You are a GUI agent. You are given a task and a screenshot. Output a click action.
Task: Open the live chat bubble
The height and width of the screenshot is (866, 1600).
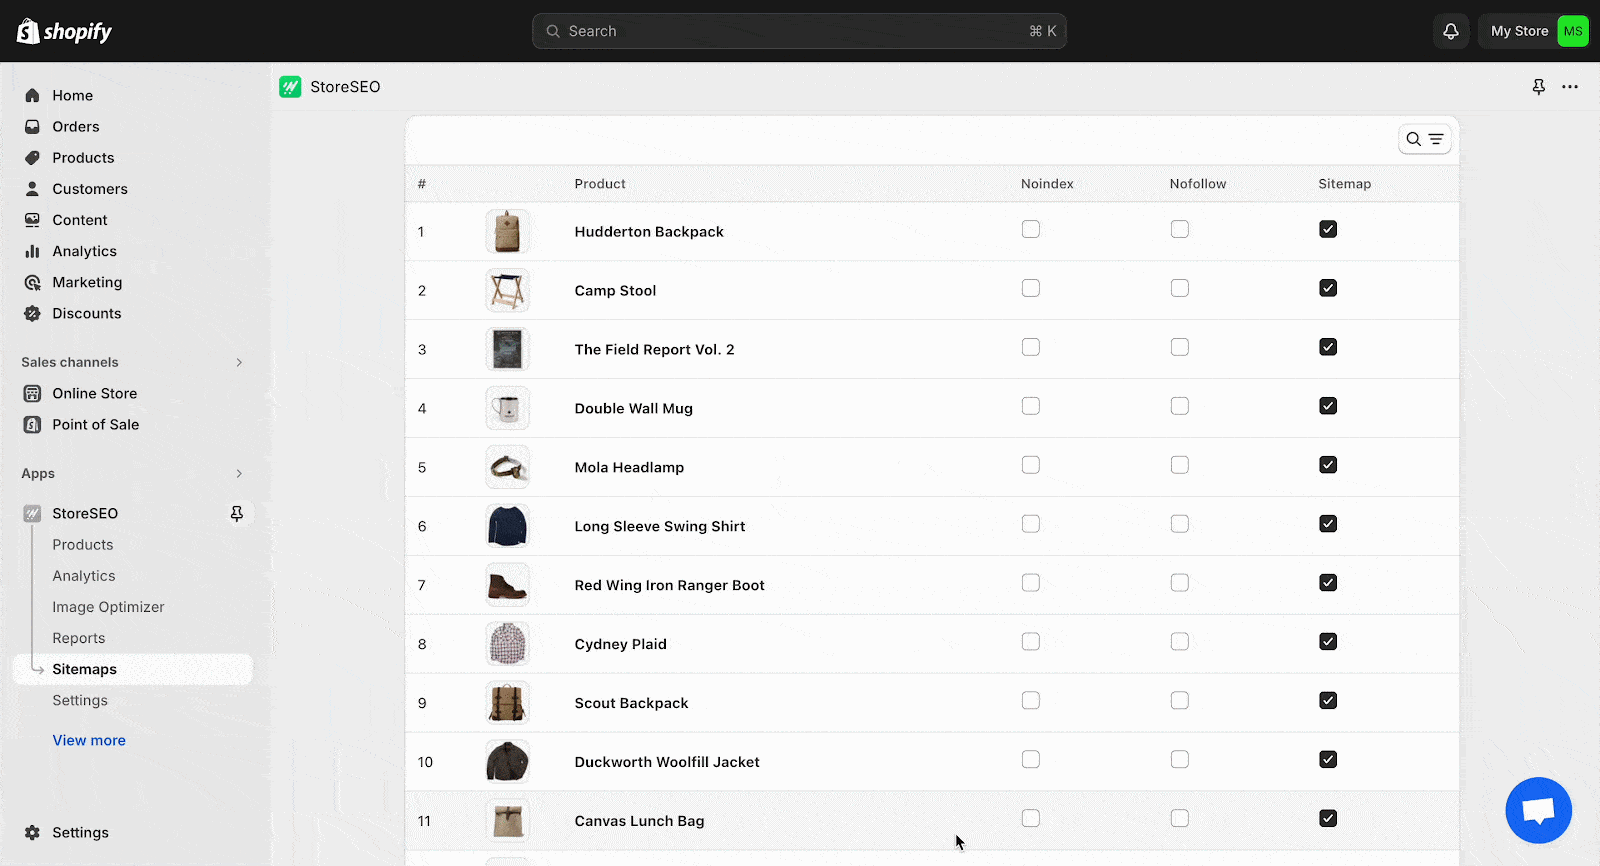click(1538, 810)
